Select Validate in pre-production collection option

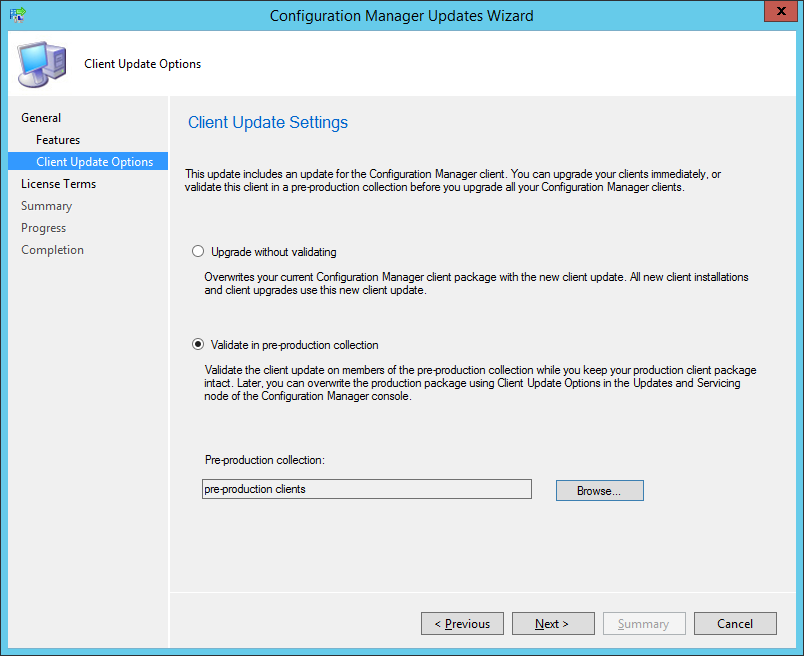[x=198, y=344]
